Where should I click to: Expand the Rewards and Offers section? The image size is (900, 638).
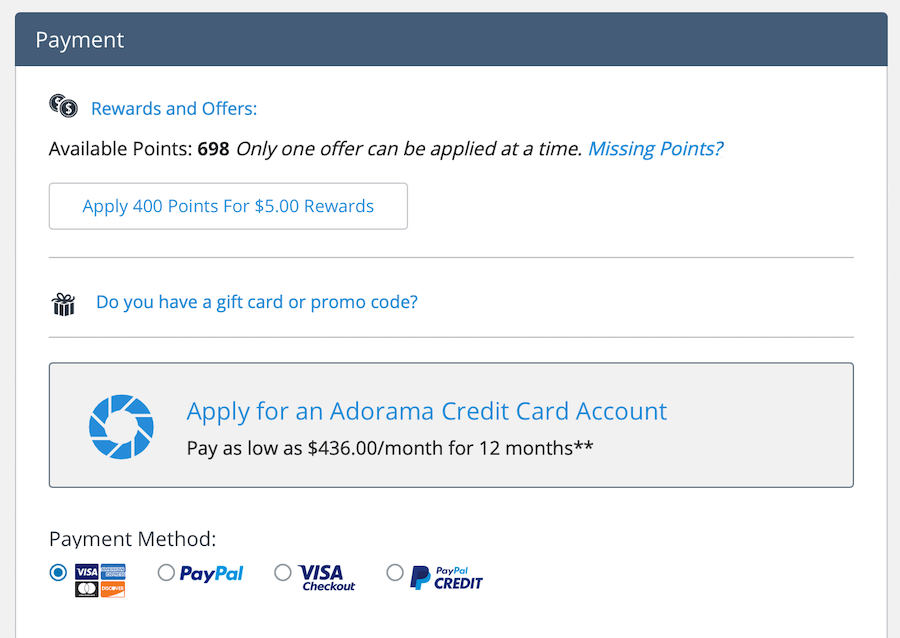pos(174,108)
